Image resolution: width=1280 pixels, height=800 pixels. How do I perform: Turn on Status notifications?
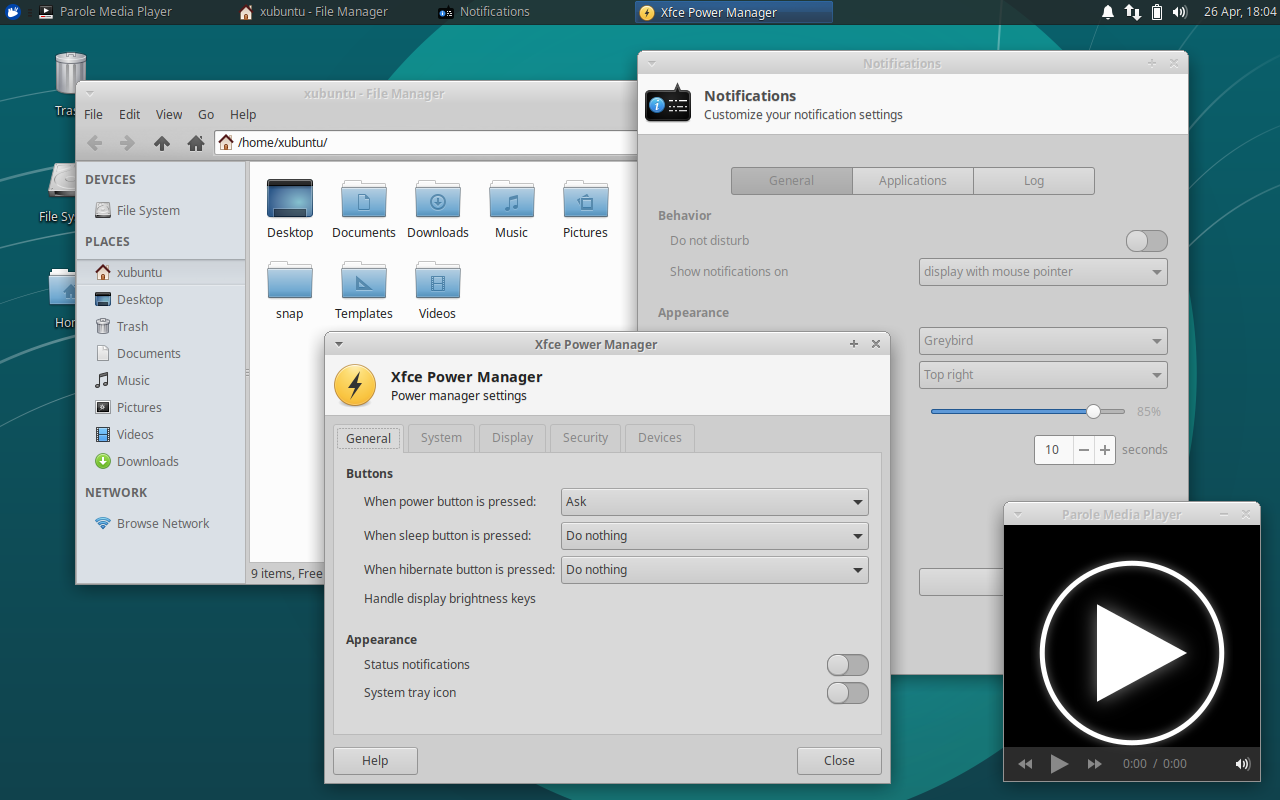pyautogui.click(x=847, y=664)
